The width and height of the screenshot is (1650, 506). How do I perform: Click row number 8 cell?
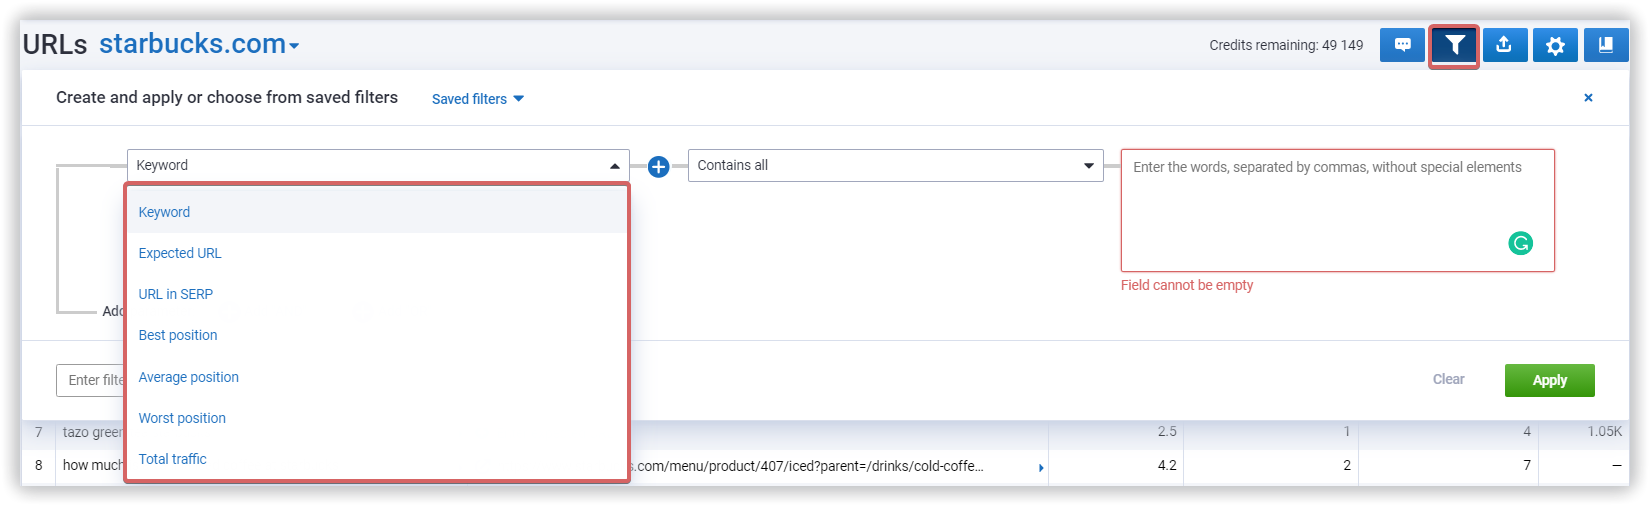tap(39, 465)
